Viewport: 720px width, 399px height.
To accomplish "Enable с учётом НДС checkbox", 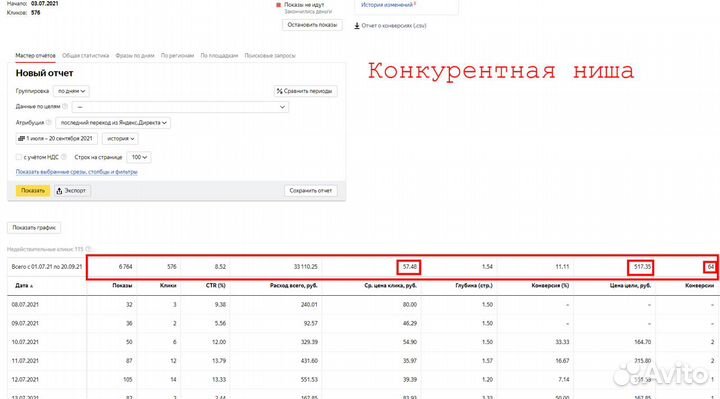I will (x=19, y=157).
